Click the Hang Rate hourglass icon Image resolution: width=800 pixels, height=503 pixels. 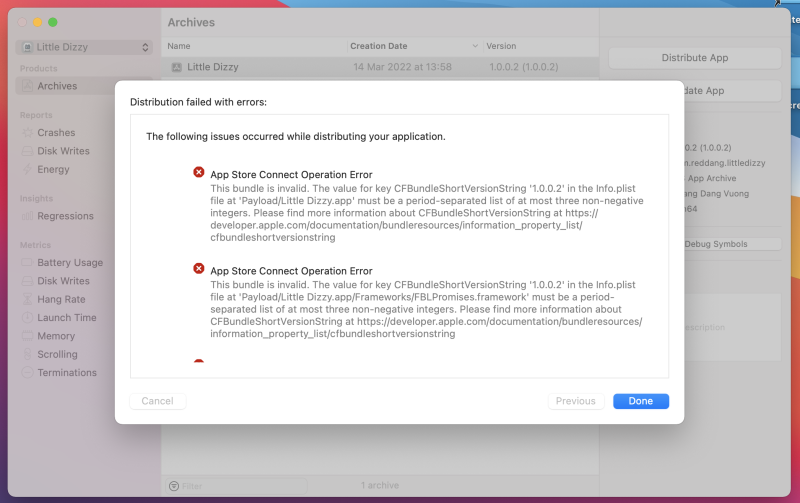point(28,299)
